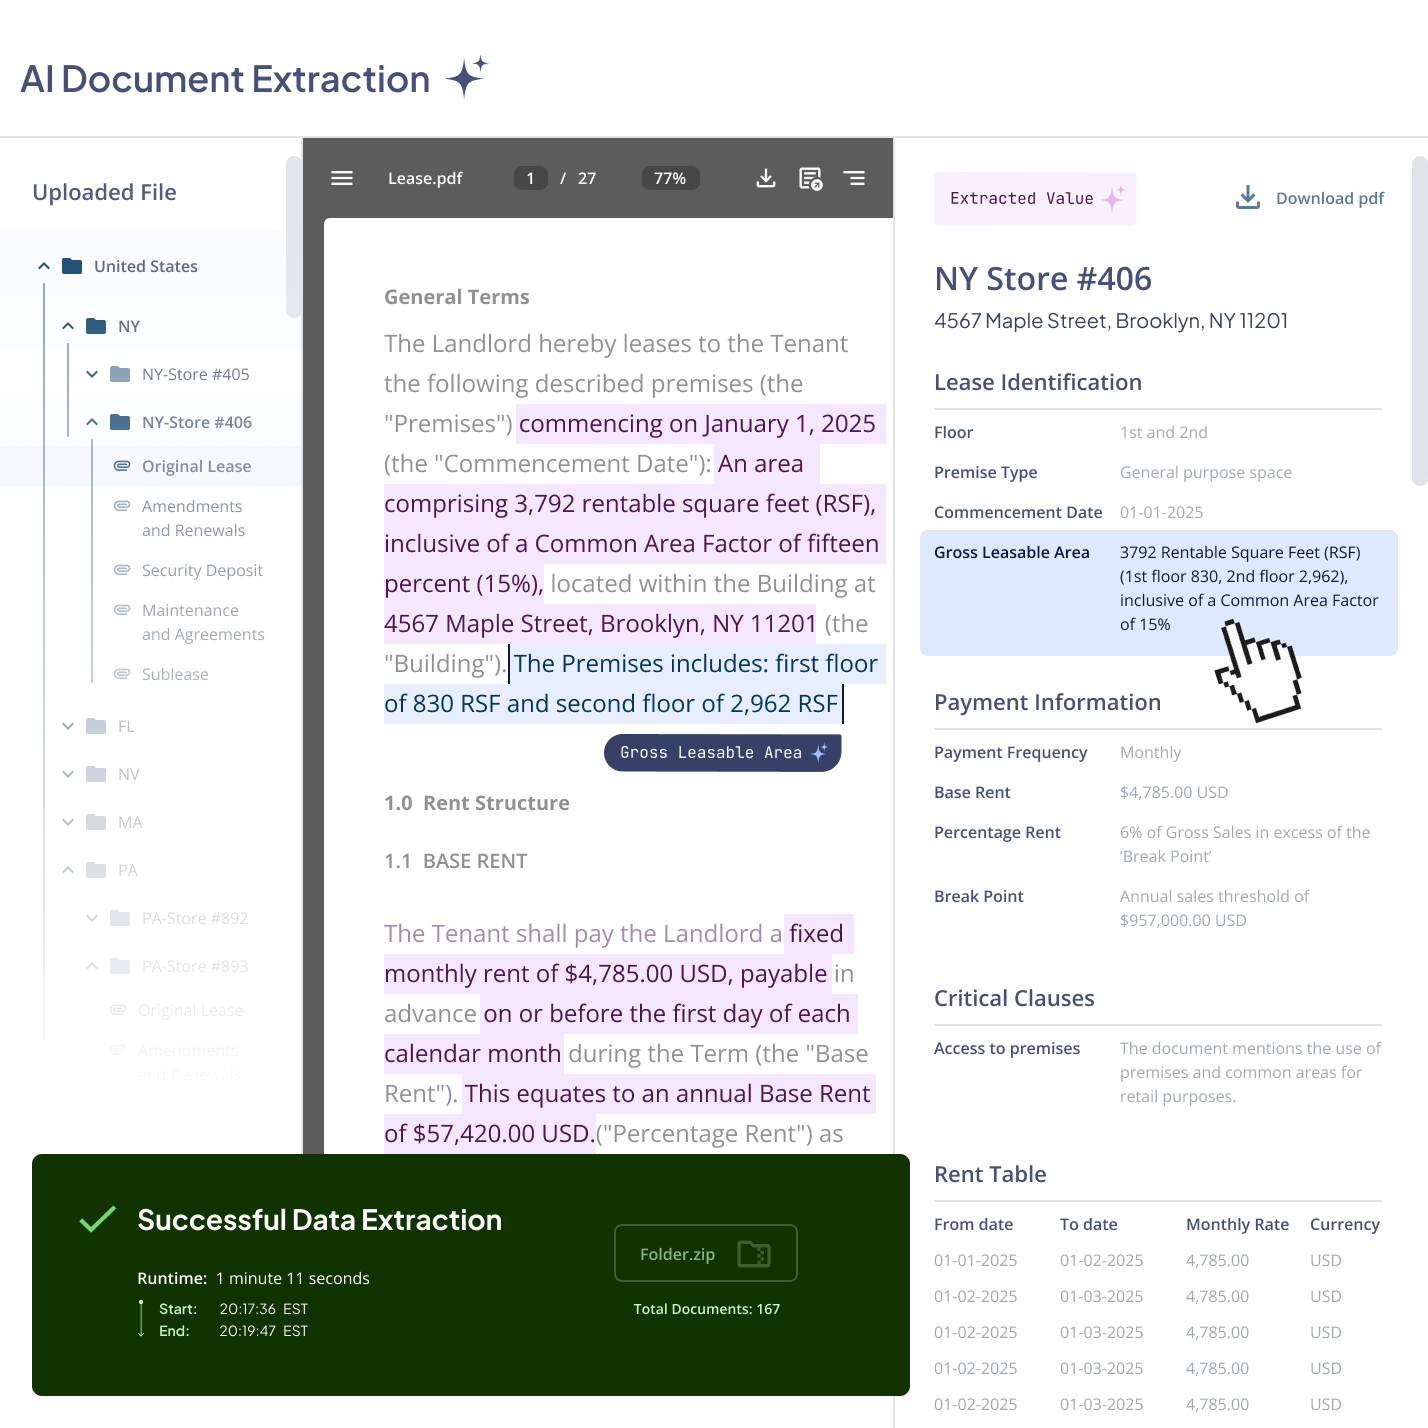1428x1428 pixels.
Task: Click the Premise Type value General purpose space
Action: tap(1206, 472)
